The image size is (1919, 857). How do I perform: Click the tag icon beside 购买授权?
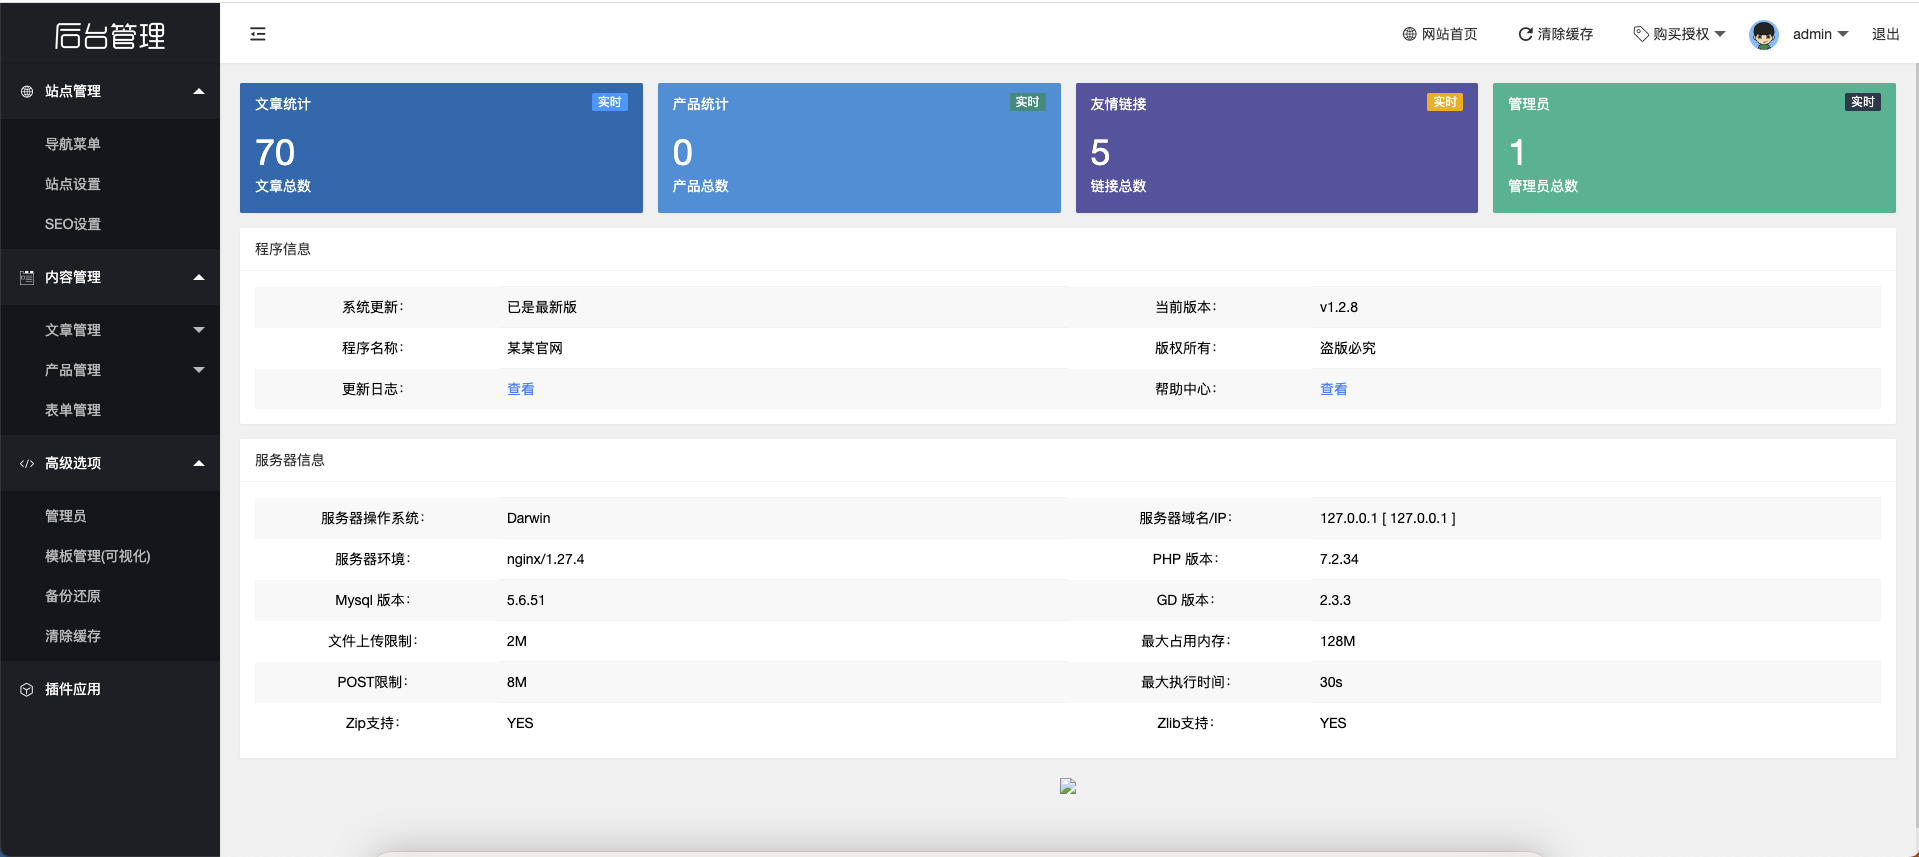(x=1640, y=34)
